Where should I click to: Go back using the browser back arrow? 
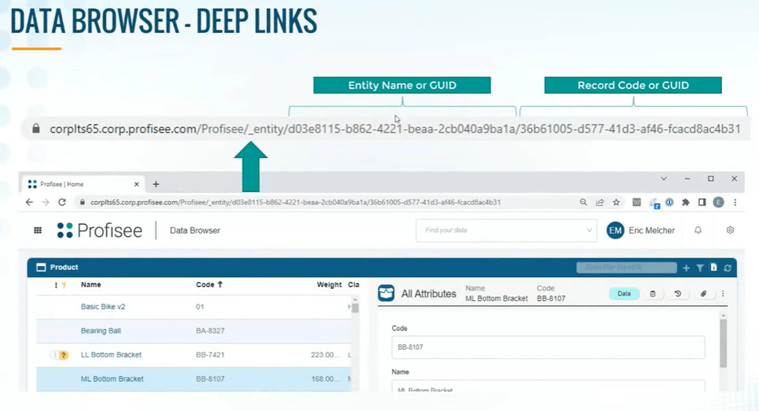29,202
